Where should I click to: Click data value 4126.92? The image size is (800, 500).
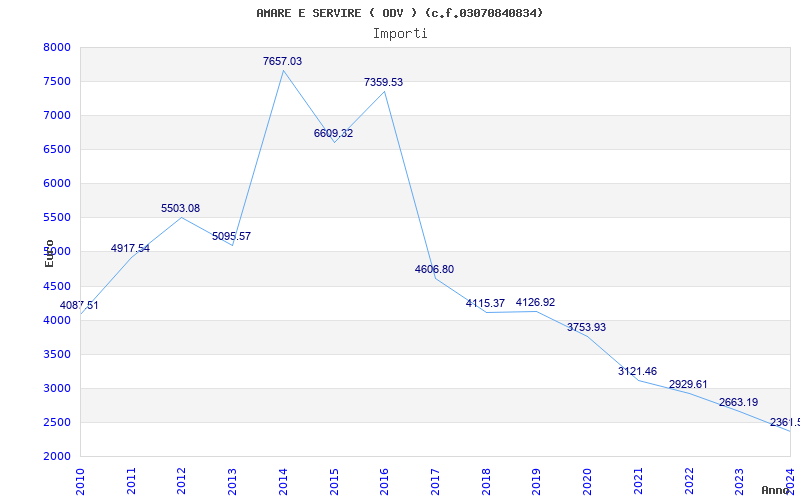pyautogui.click(x=535, y=303)
